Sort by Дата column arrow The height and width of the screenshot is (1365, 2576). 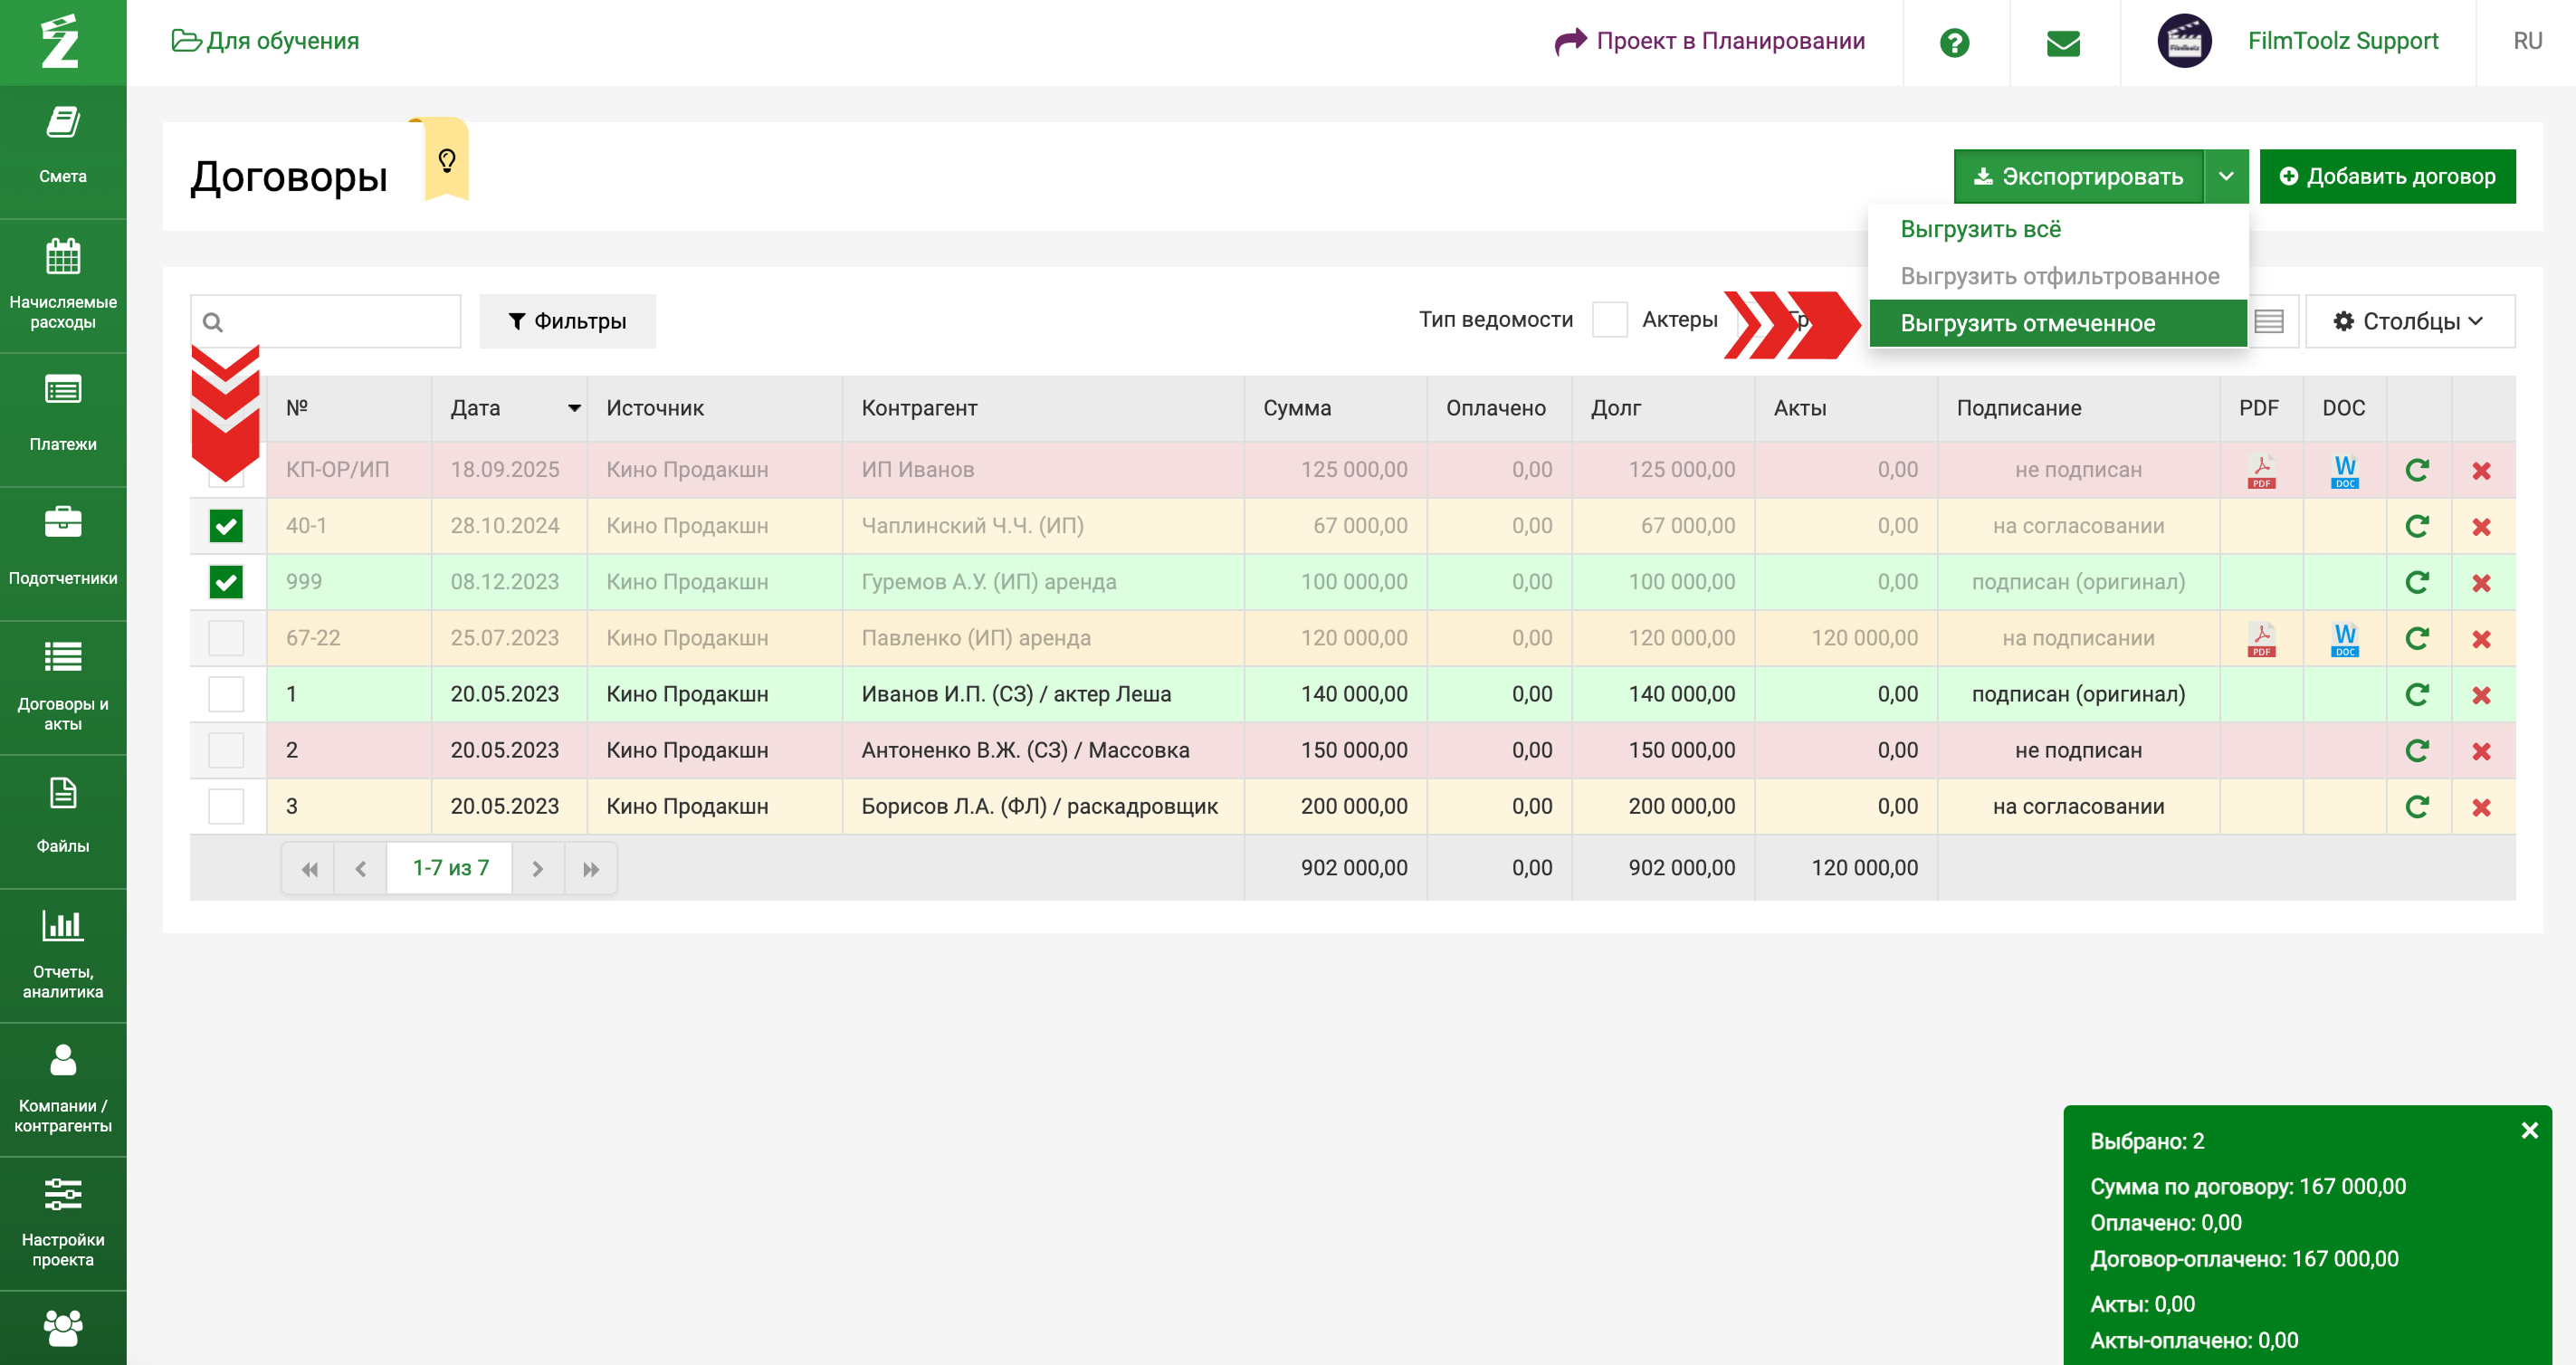click(x=574, y=408)
